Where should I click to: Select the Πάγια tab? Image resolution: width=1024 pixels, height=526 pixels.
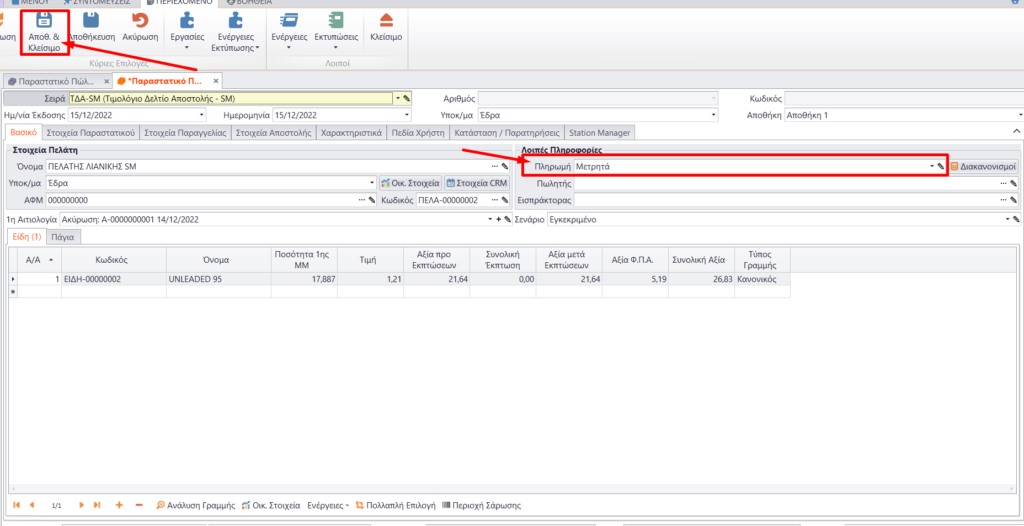click(x=65, y=237)
